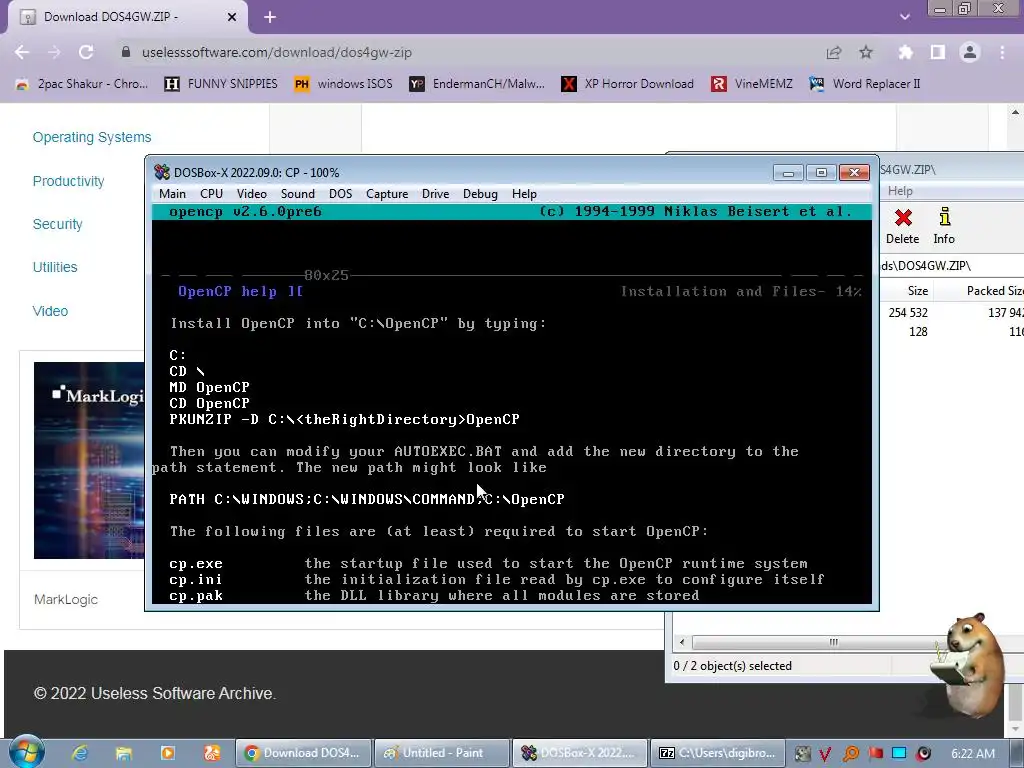Open the Debug menu in DOSBox-X
The width and height of the screenshot is (1024, 768).
click(480, 194)
